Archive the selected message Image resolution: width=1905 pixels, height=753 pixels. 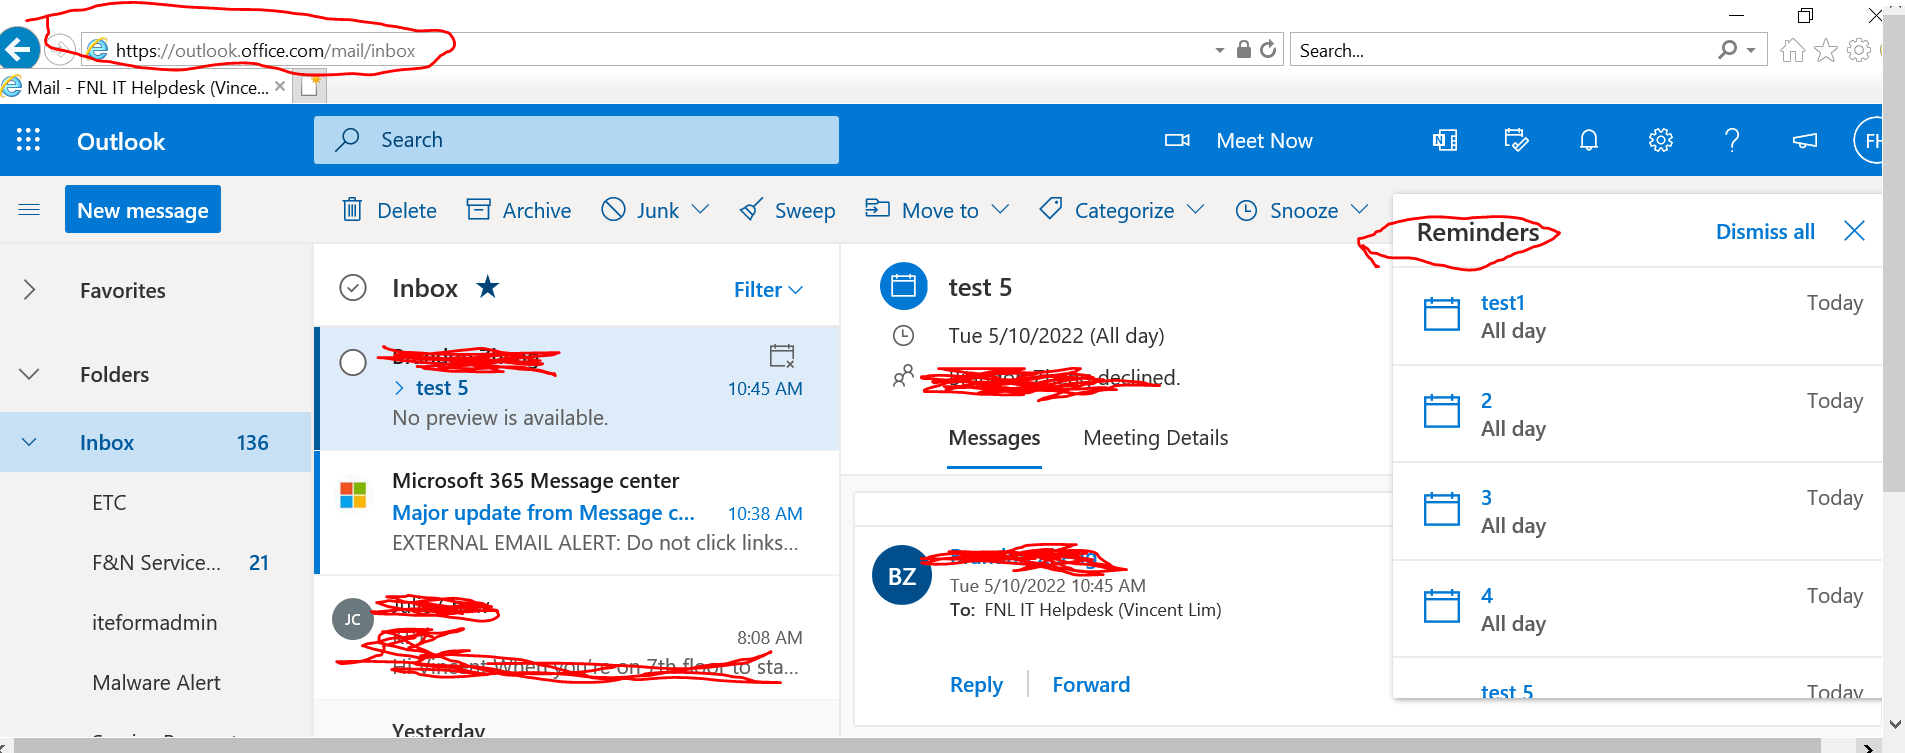point(519,210)
